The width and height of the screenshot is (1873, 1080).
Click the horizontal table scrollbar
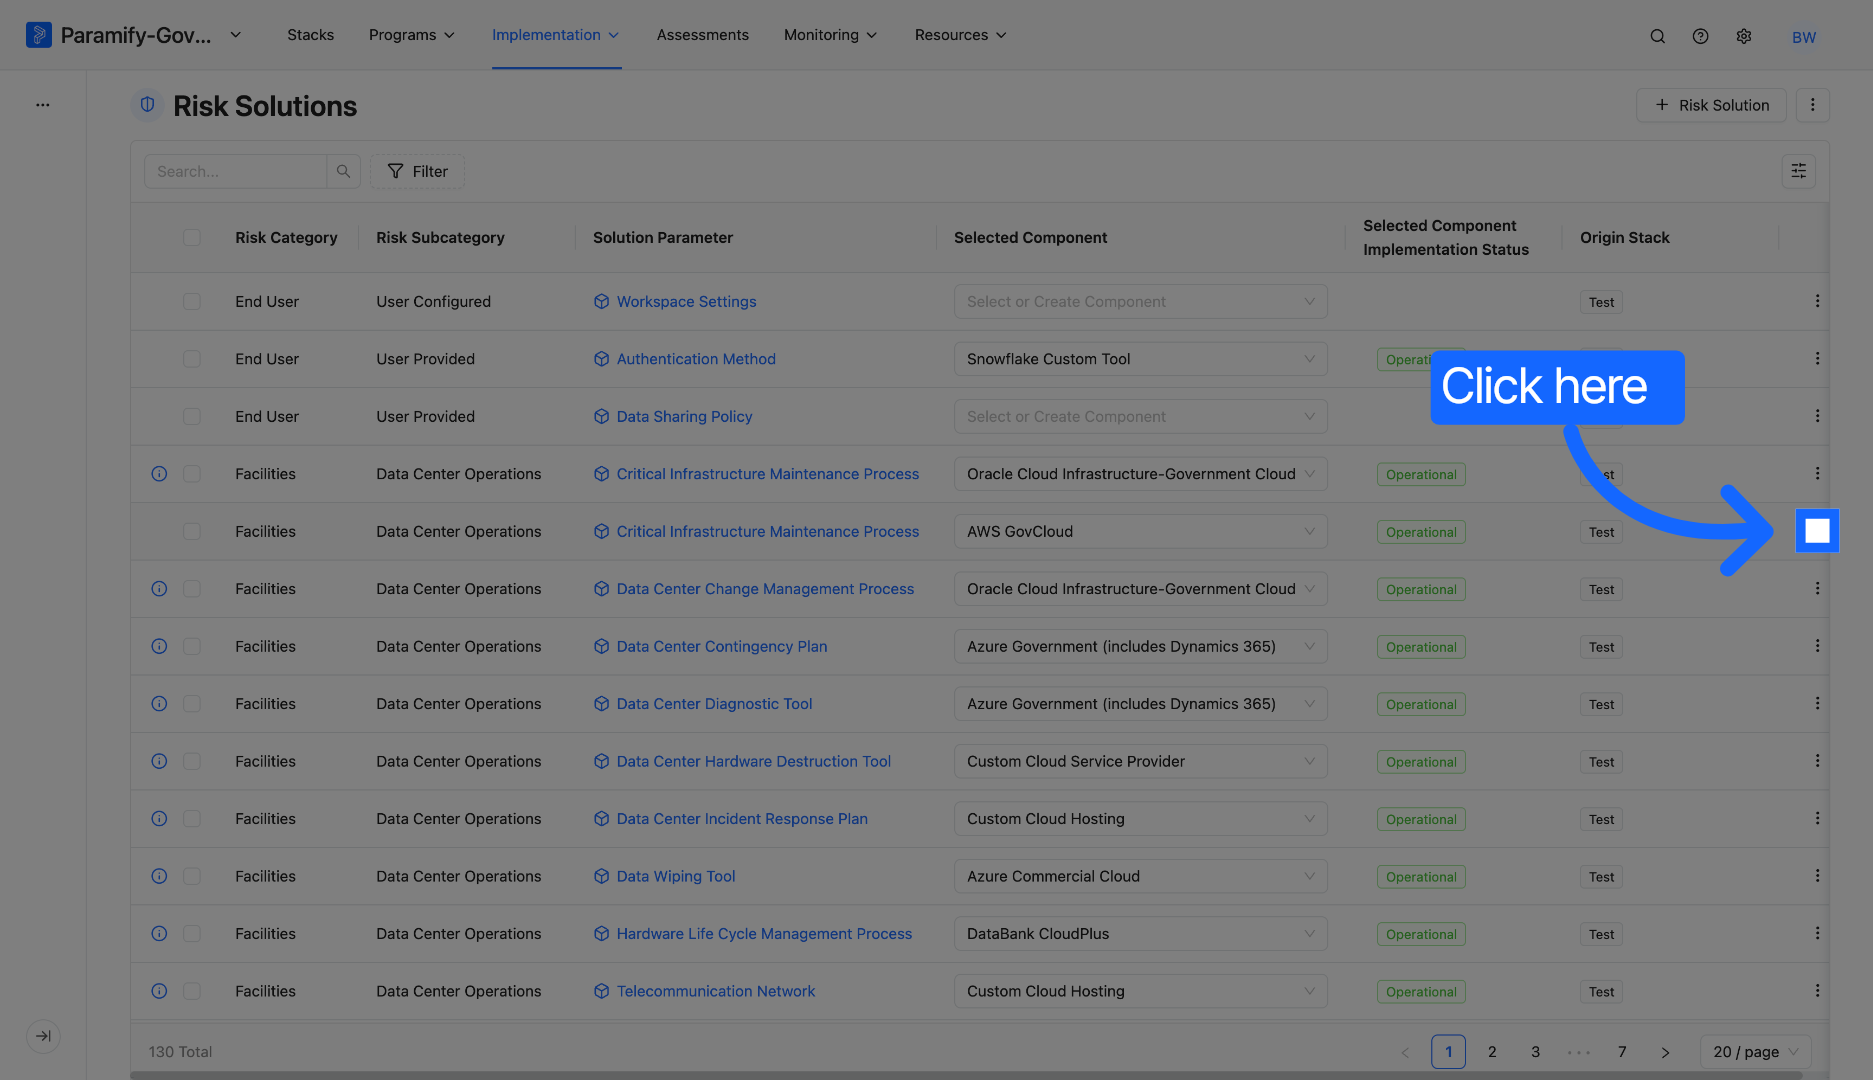coord(966,1075)
